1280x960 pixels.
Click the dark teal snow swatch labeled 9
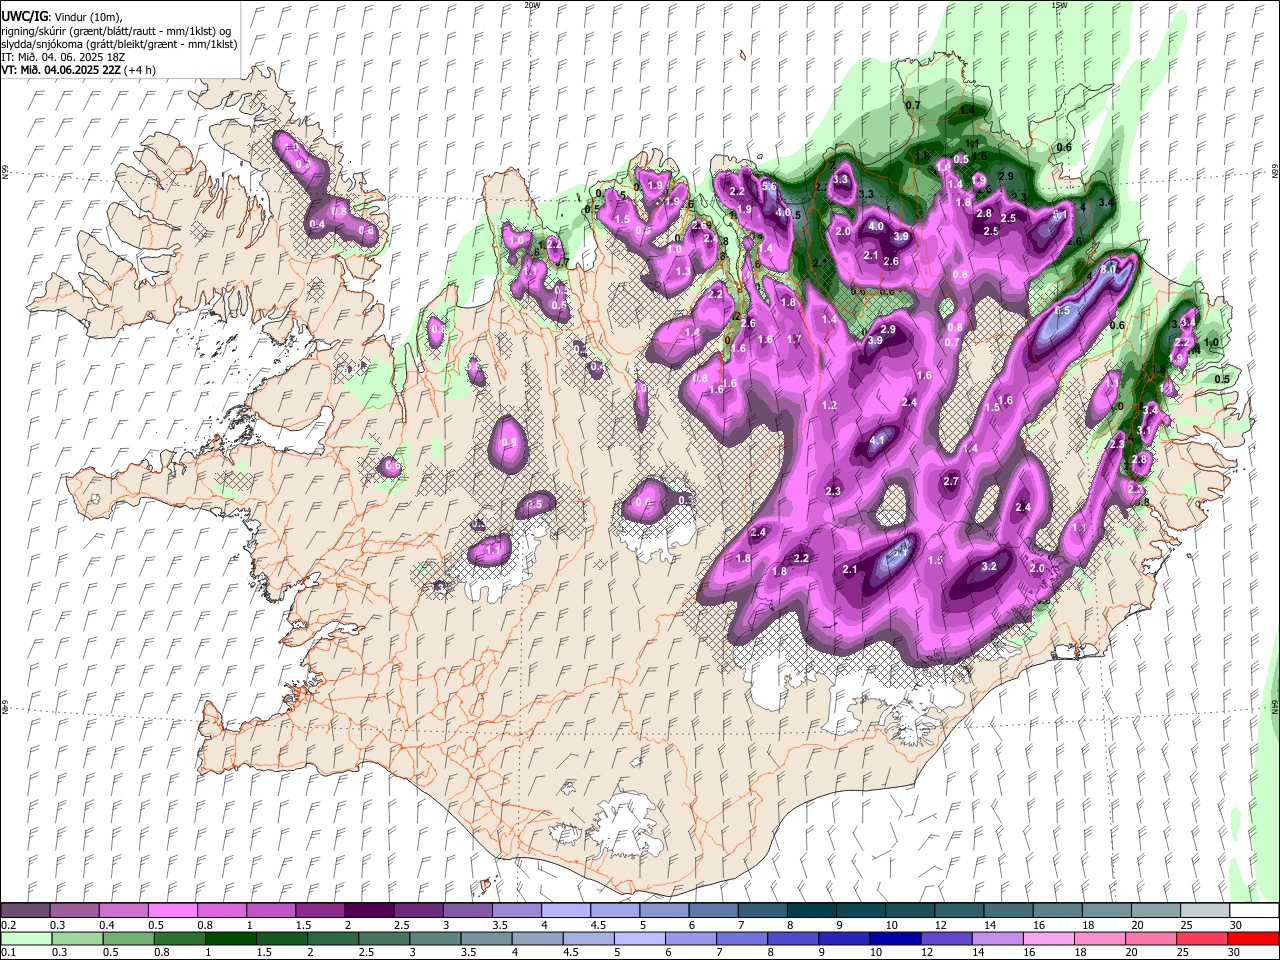tap(860, 910)
